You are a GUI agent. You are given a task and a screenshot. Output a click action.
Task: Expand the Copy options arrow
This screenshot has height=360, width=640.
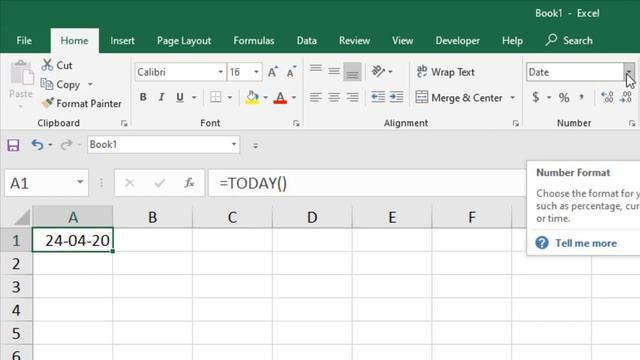pyautogui.click(x=90, y=84)
